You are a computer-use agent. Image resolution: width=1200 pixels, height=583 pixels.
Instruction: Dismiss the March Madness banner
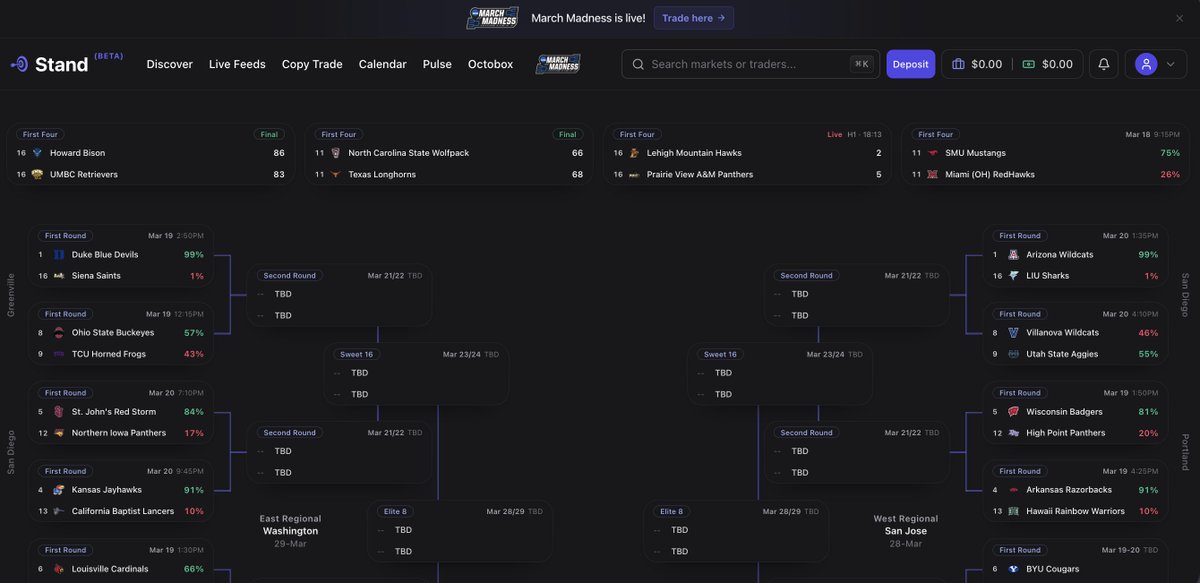pyautogui.click(x=1179, y=18)
